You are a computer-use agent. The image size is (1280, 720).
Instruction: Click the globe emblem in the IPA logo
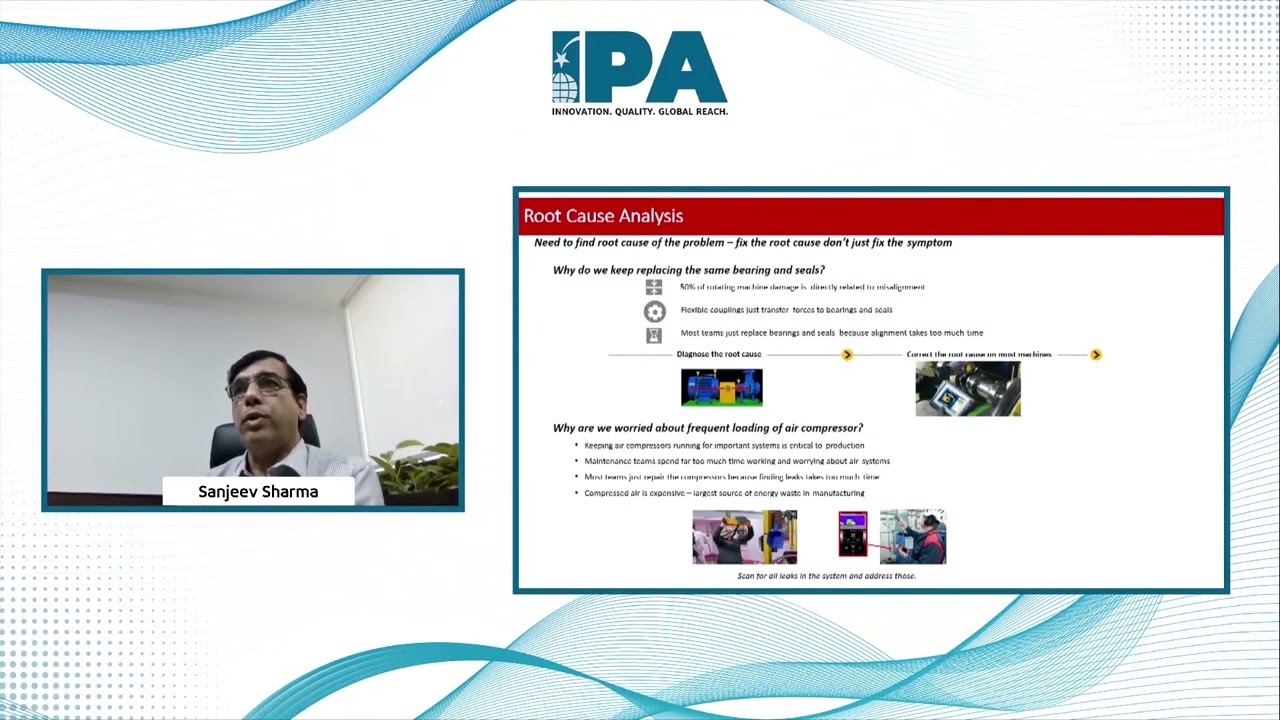point(565,83)
